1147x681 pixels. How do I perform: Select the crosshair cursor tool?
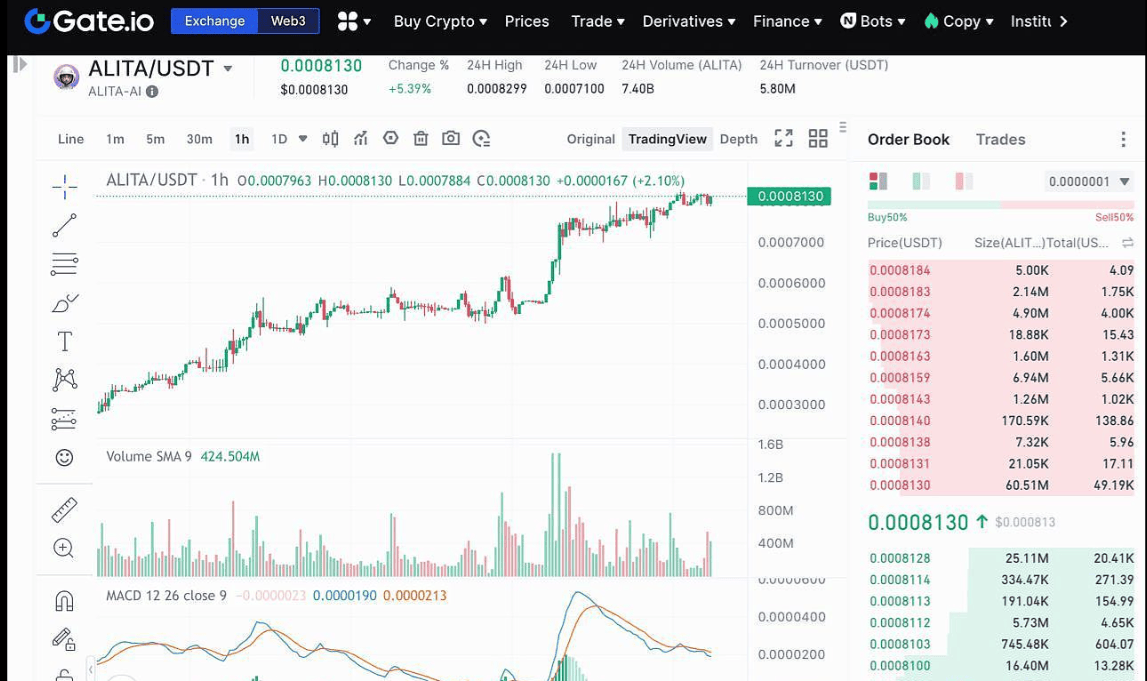[x=64, y=186]
